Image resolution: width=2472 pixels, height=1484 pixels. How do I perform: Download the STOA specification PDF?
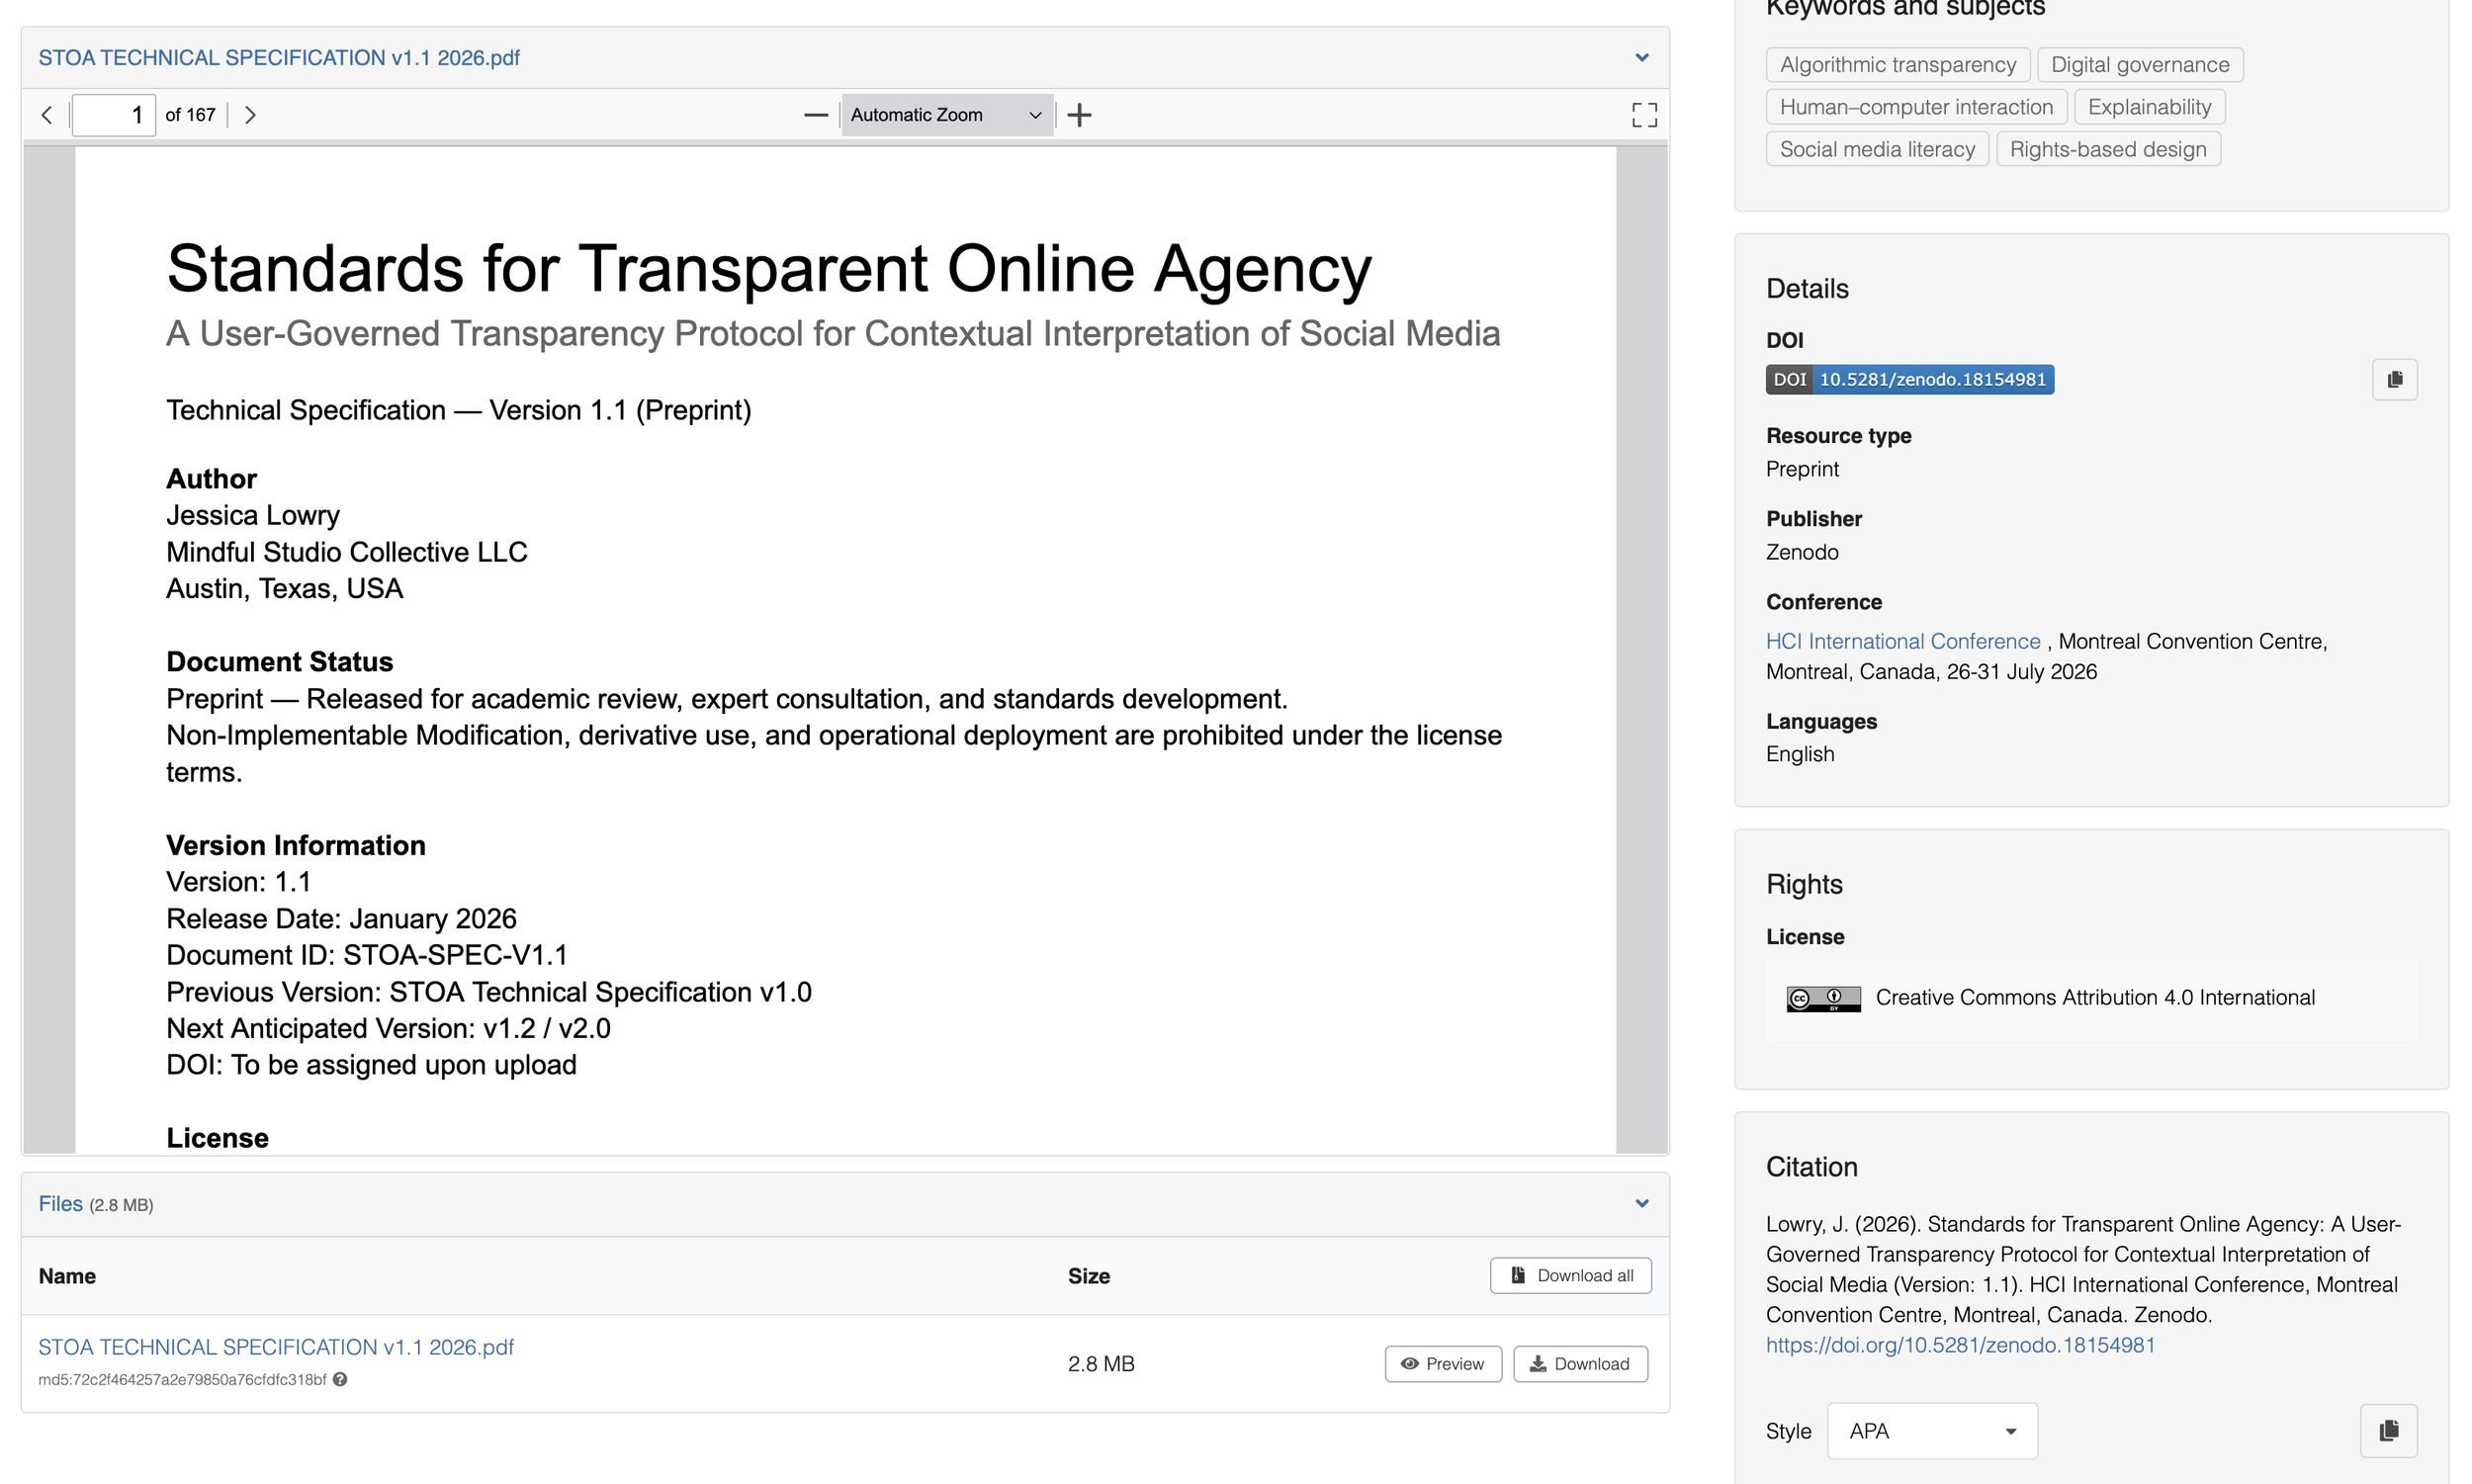click(1579, 1364)
